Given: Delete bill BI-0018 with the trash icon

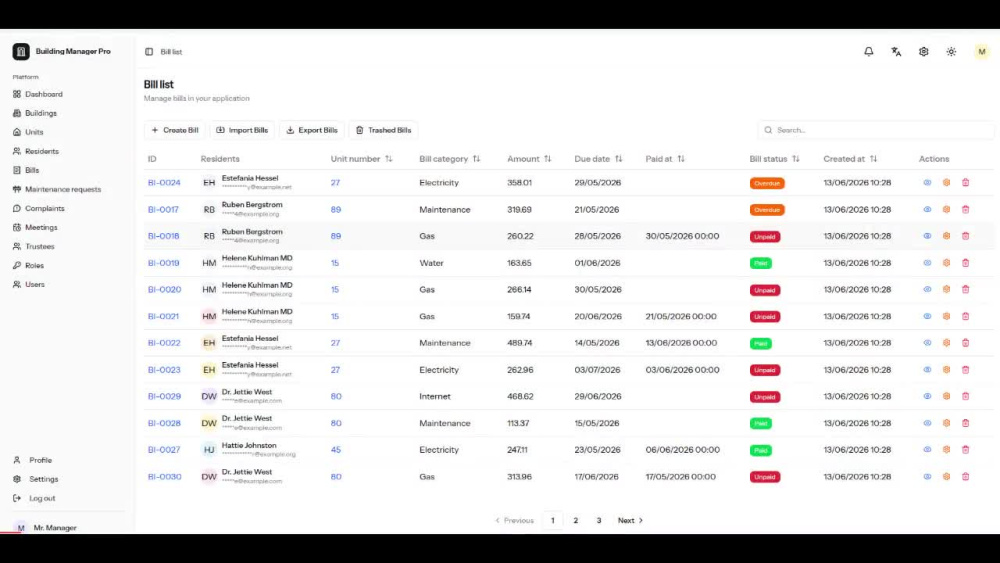Looking at the screenshot, I should click(966, 236).
